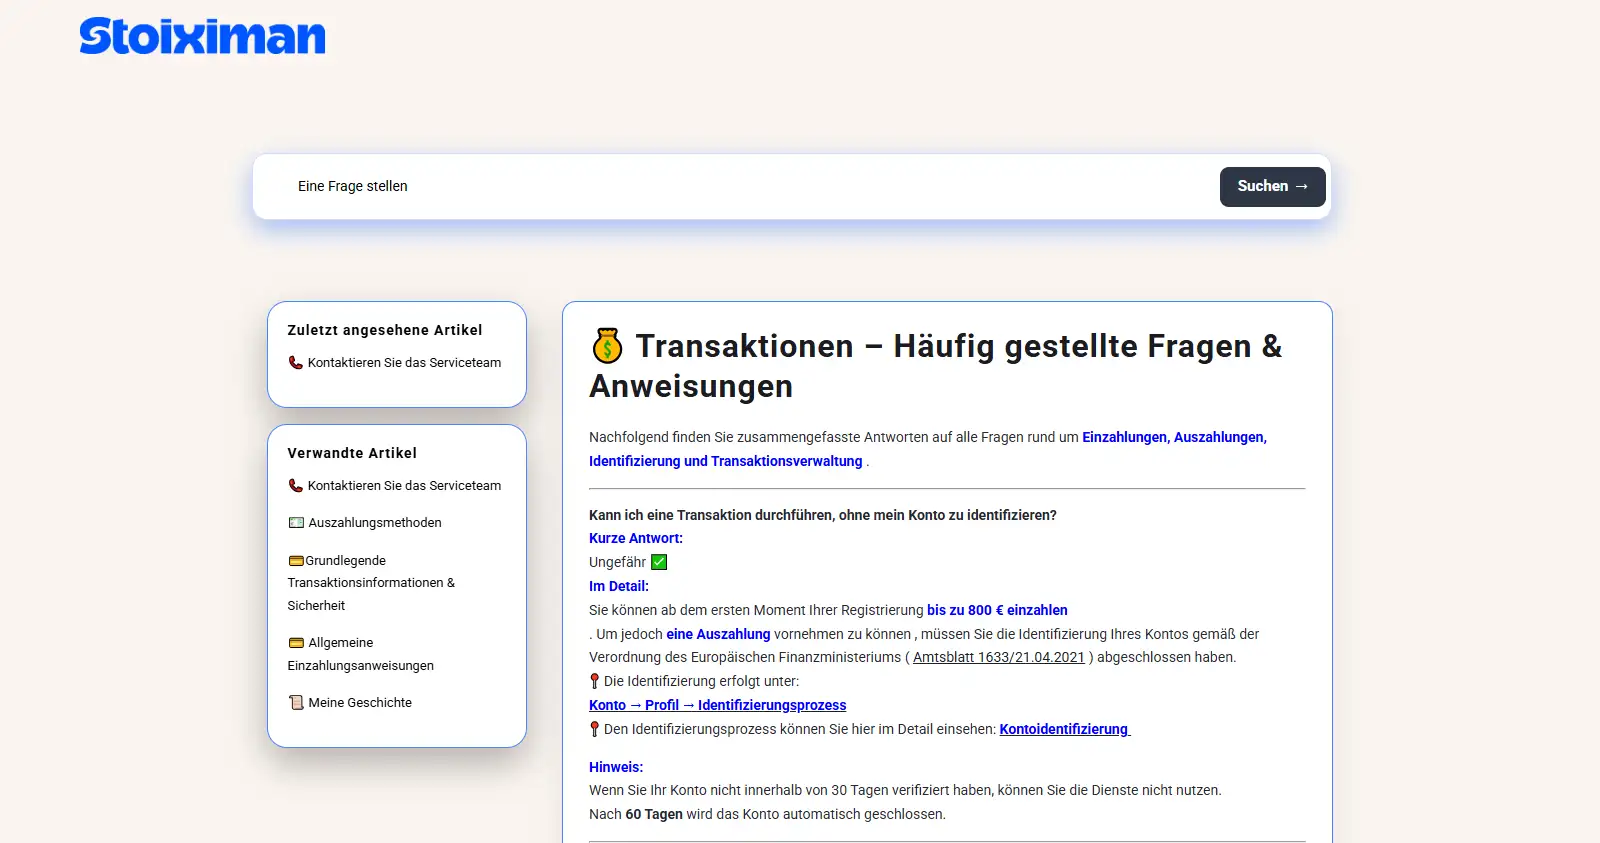This screenshot has width=1600, height=843.
Task: Click the phone icon under Zuletzt angesehene Artikel
Action: click(296, 363)
